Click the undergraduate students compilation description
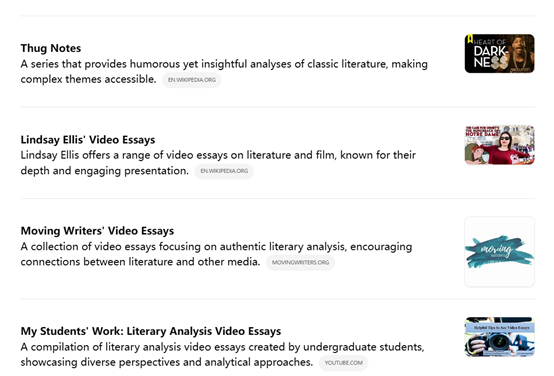The height and width of the screenshot is (376, 554). (222, 354)
